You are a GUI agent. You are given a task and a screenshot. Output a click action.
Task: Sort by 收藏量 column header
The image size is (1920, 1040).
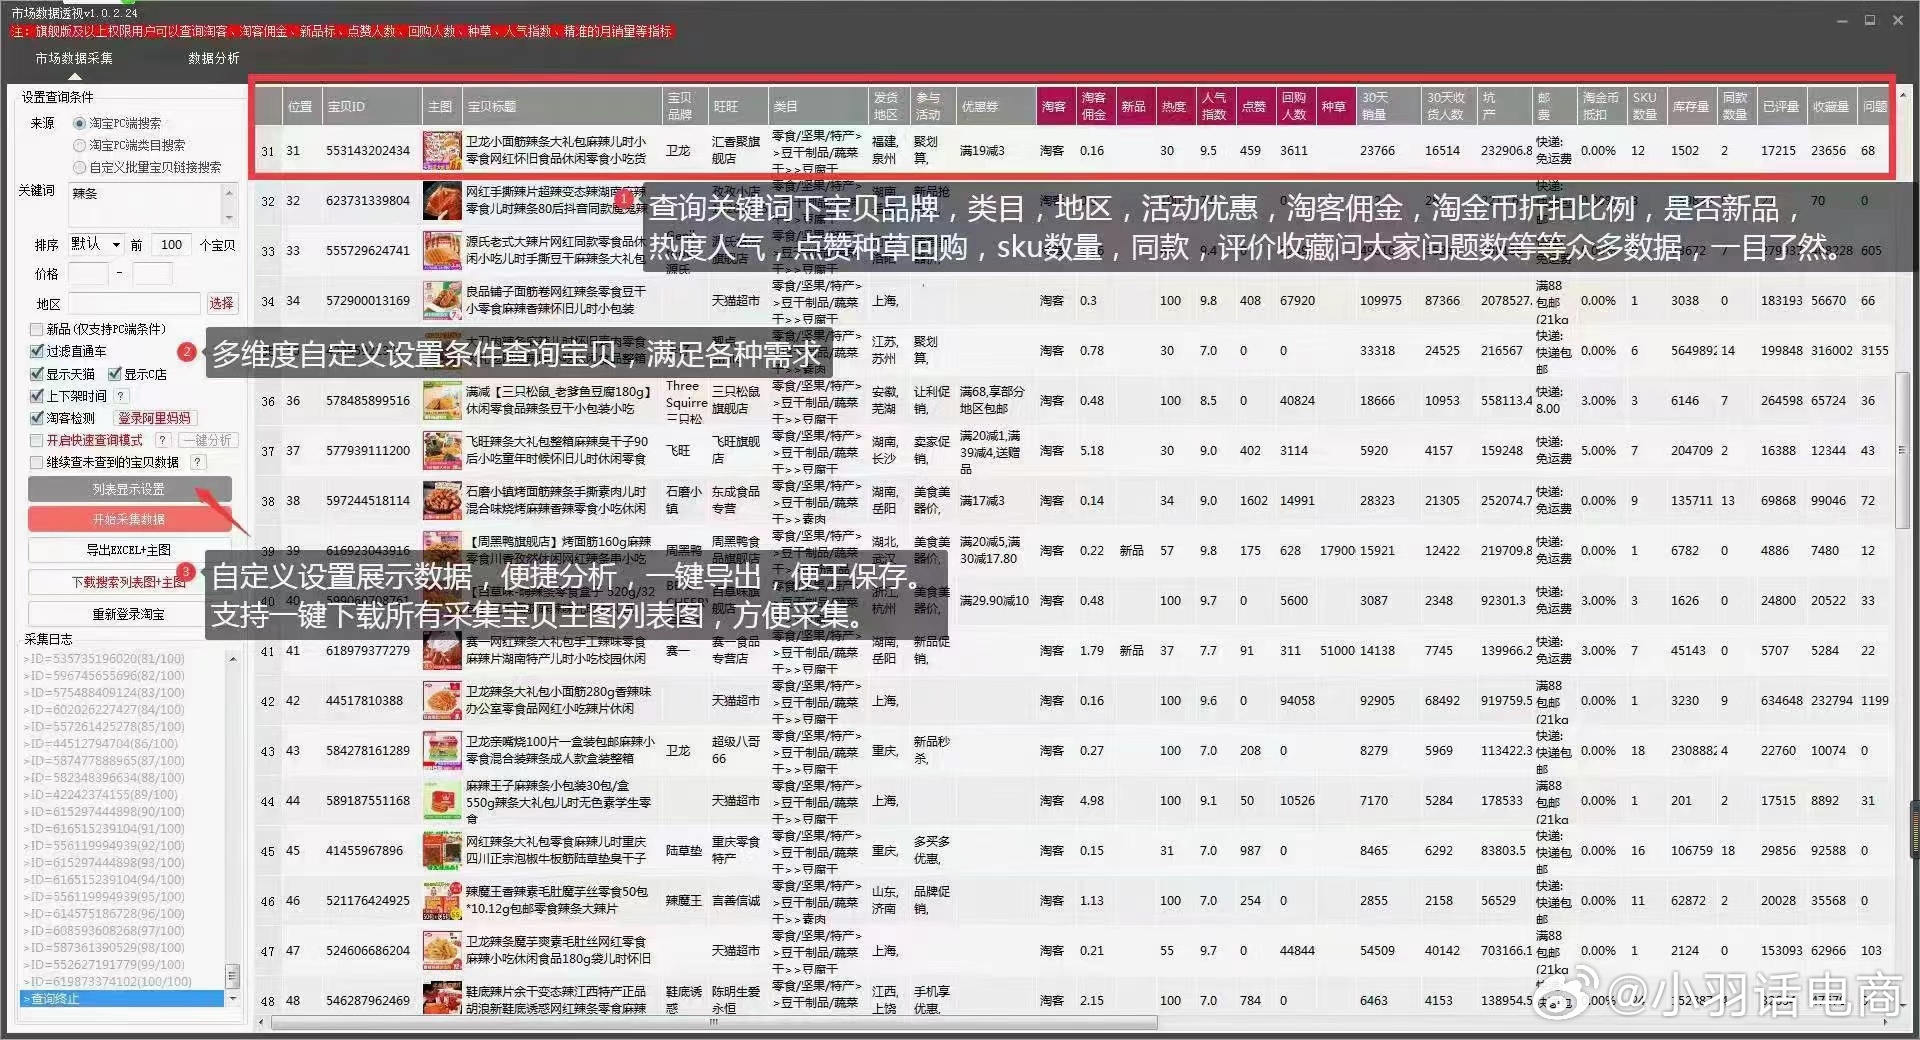pos(1832,106)
